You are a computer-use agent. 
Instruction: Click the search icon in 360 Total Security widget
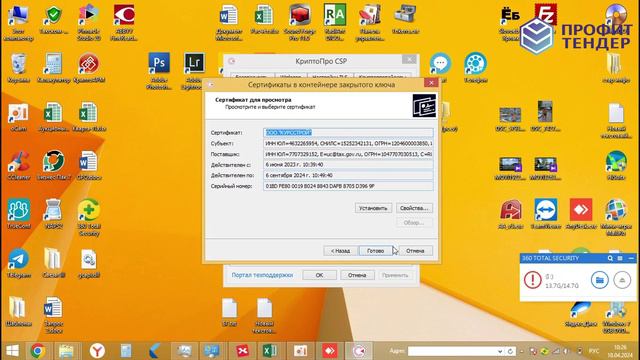pyautogui.click(x=610, y=258)
